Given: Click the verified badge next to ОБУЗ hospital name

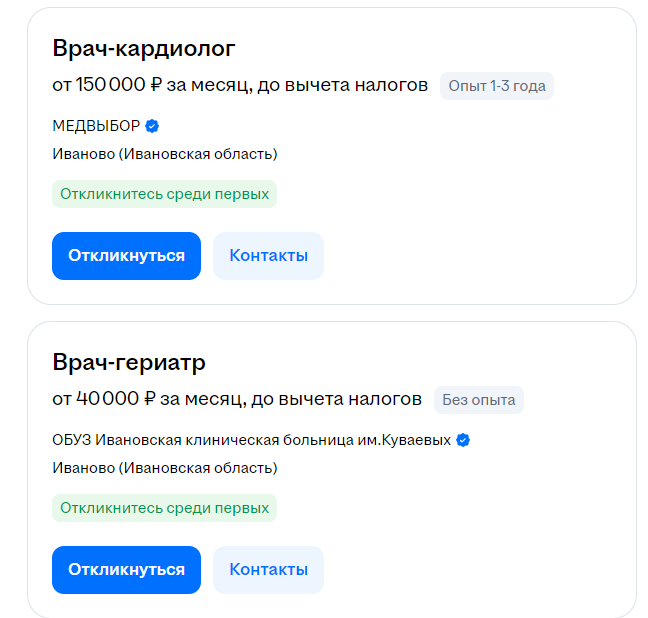Looking at the screenshot, I should click(x=463, y=440).
